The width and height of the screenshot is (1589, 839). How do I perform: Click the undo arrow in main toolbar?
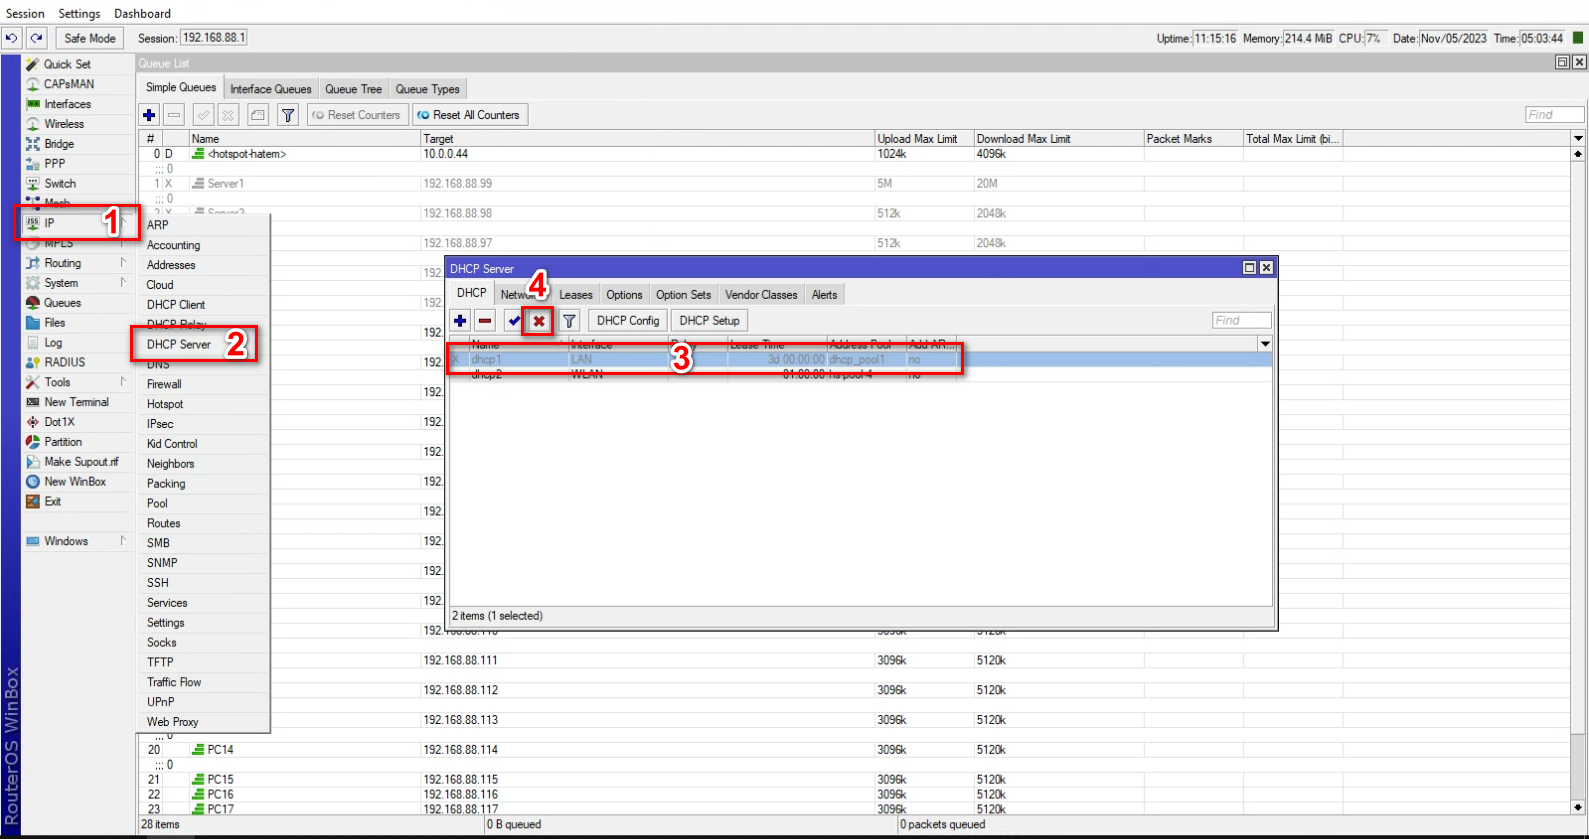[x=12, y=38]
